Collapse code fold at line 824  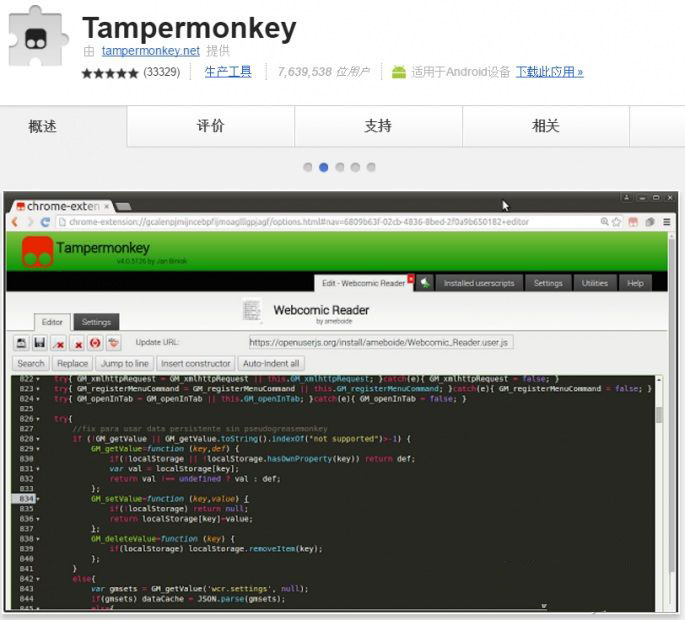pyautogui.click(x=38, y=399)
